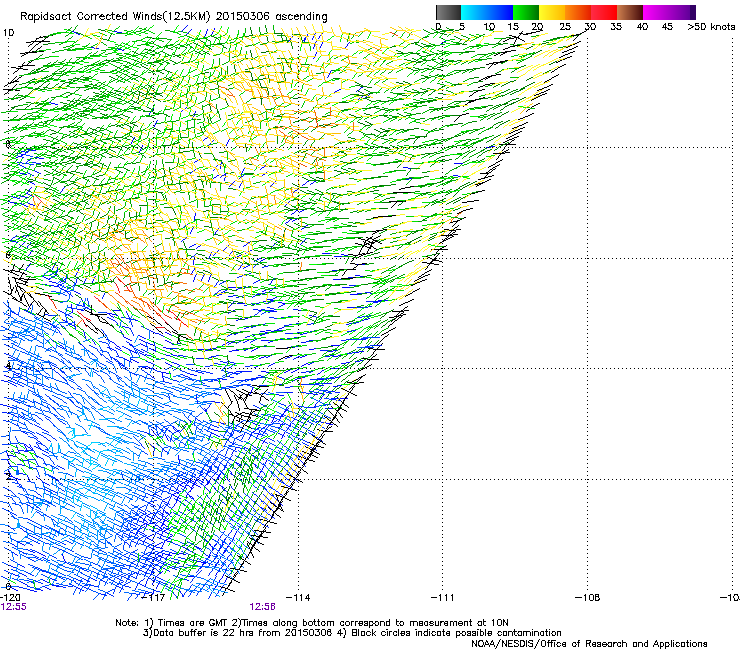Image resolution: width=740 pixels, height=650 pixels.
Task: Click the gray 0-5 knots legend segment
Action: coord(448,12)
